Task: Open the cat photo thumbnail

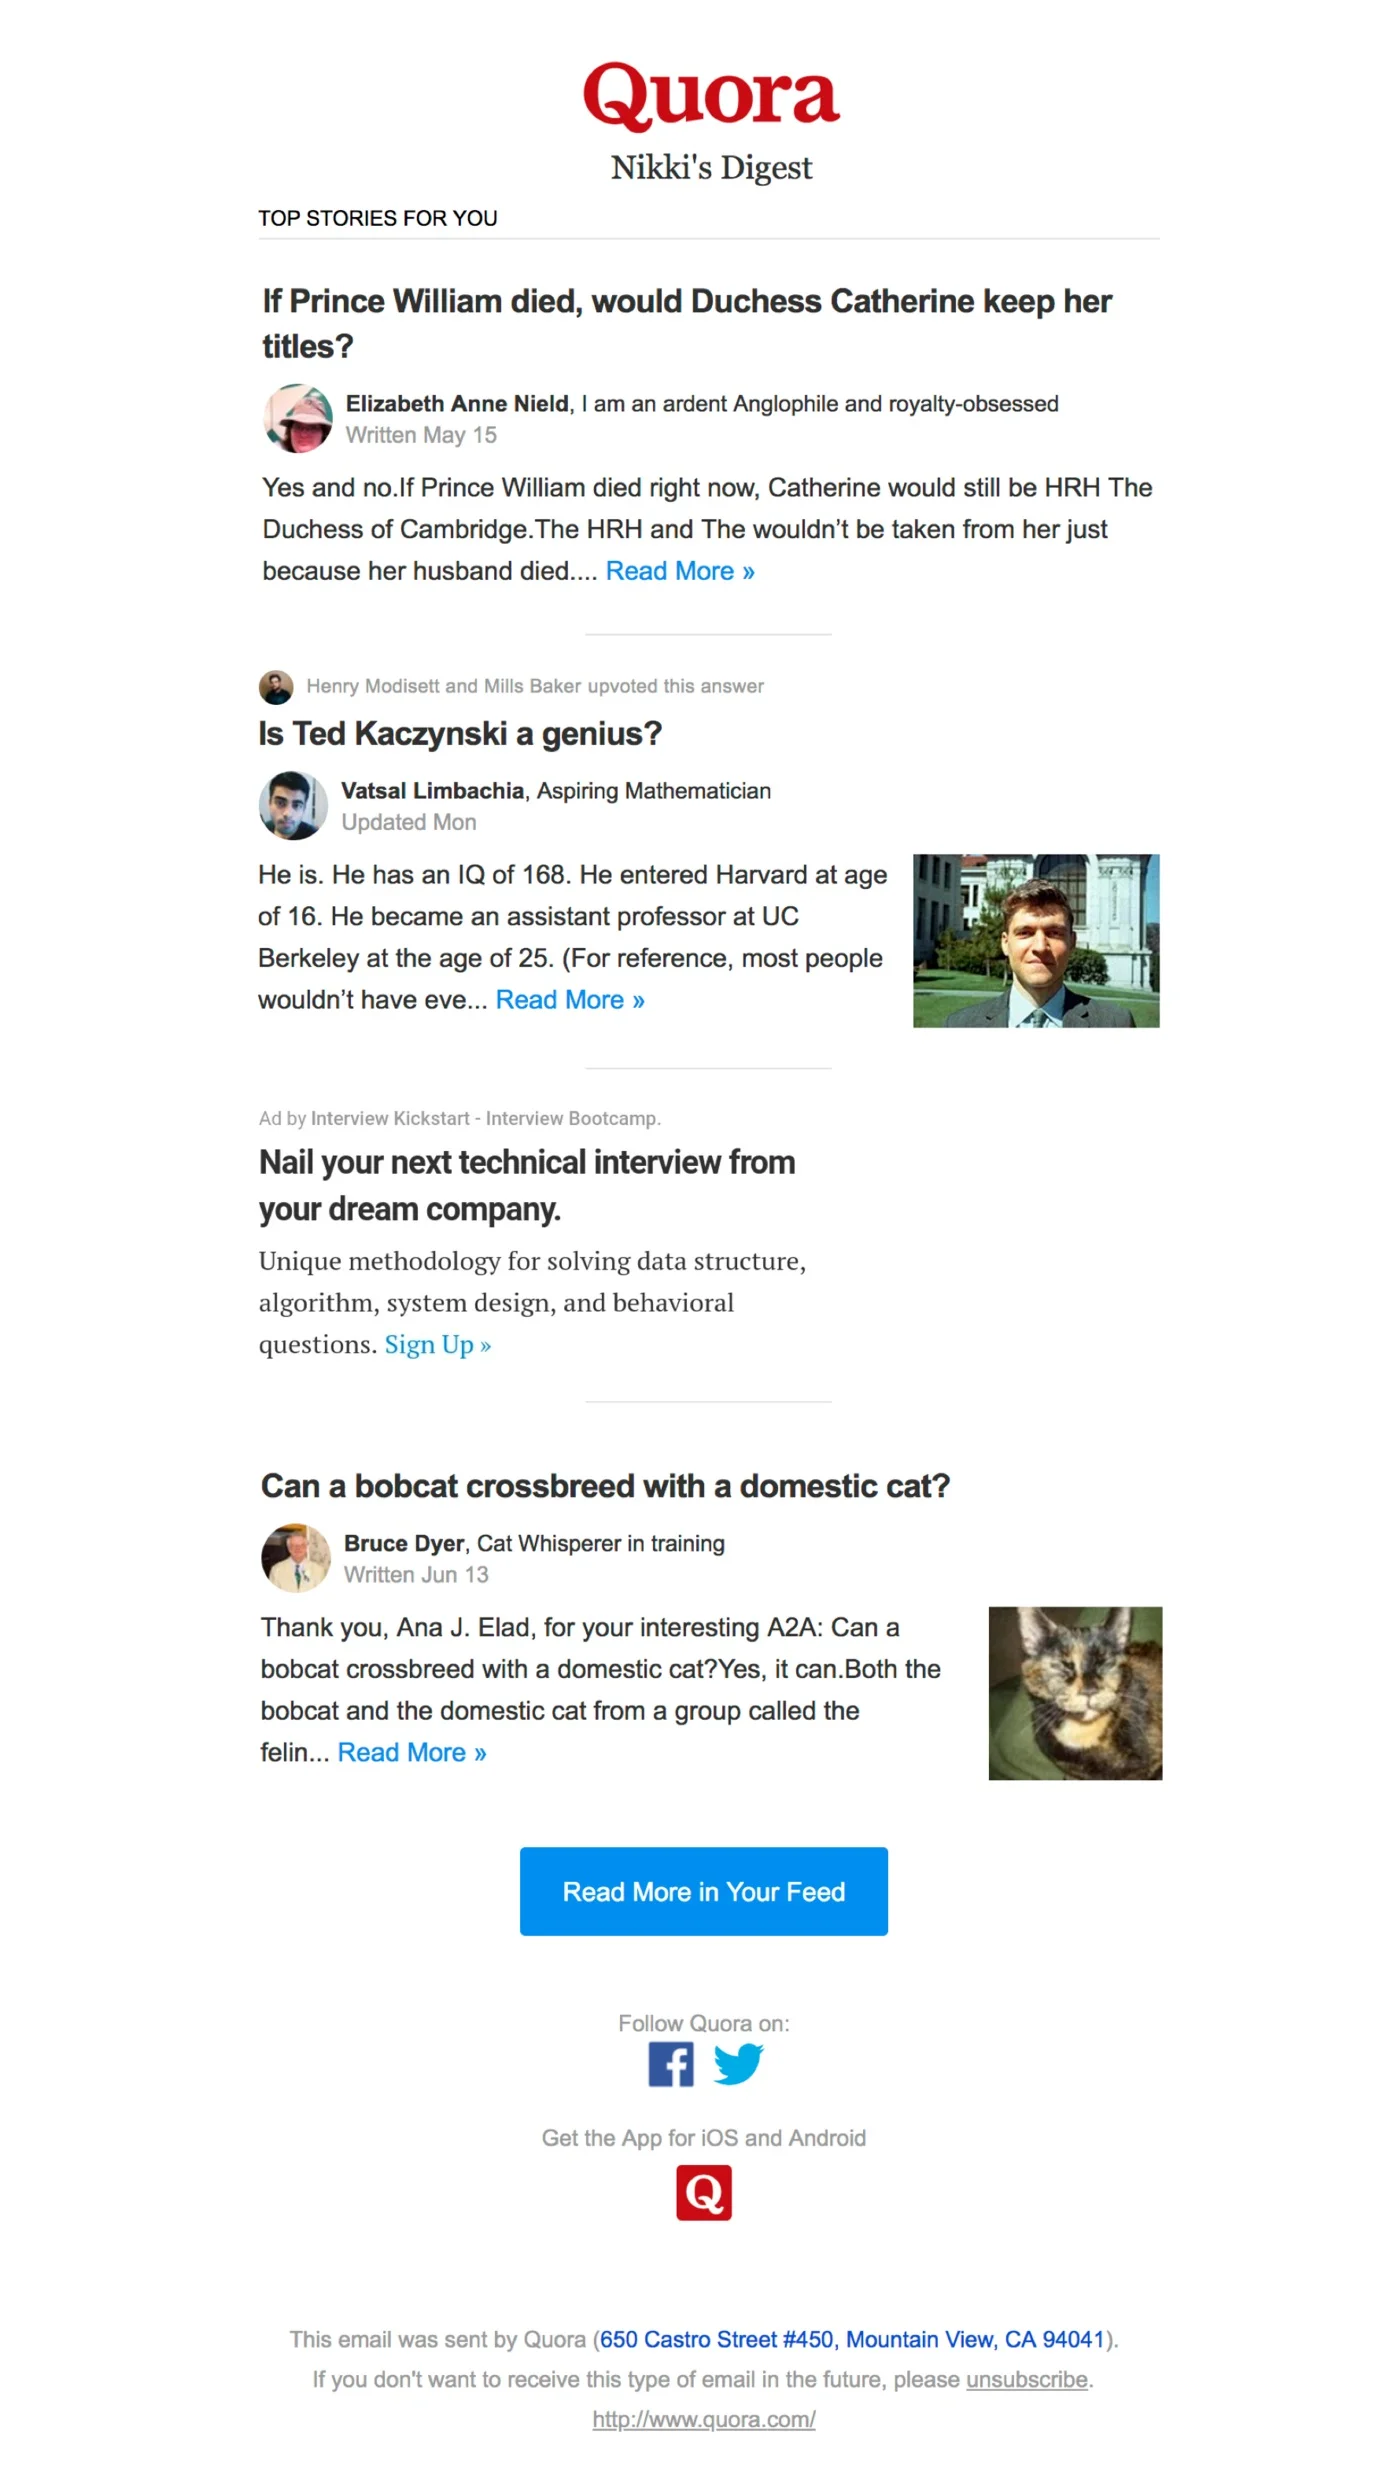Action: pos(1075,1694)
